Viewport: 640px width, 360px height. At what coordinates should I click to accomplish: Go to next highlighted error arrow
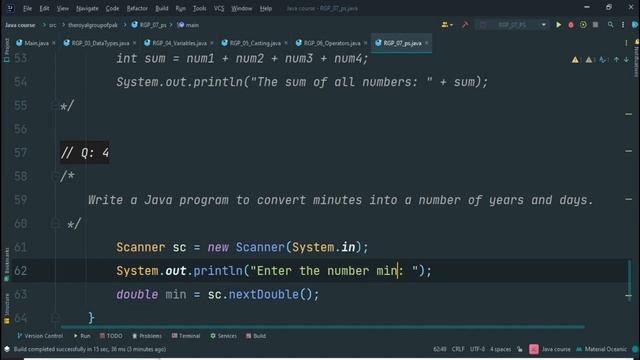[x=626, y=60]
